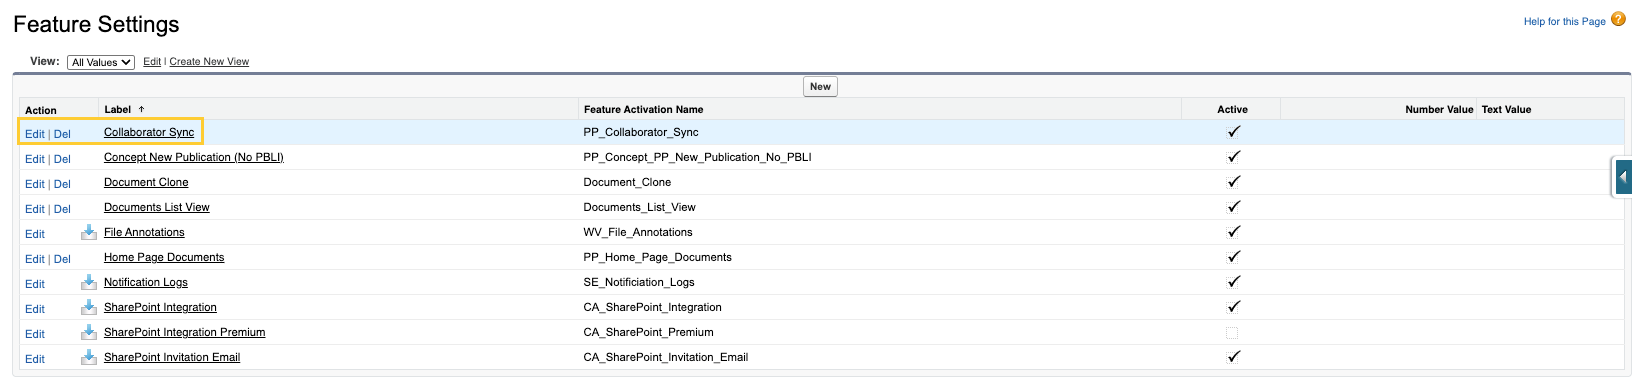Click the download icon beside File Annotations
Screen dimensions: 1642x377
coord(89,232)
